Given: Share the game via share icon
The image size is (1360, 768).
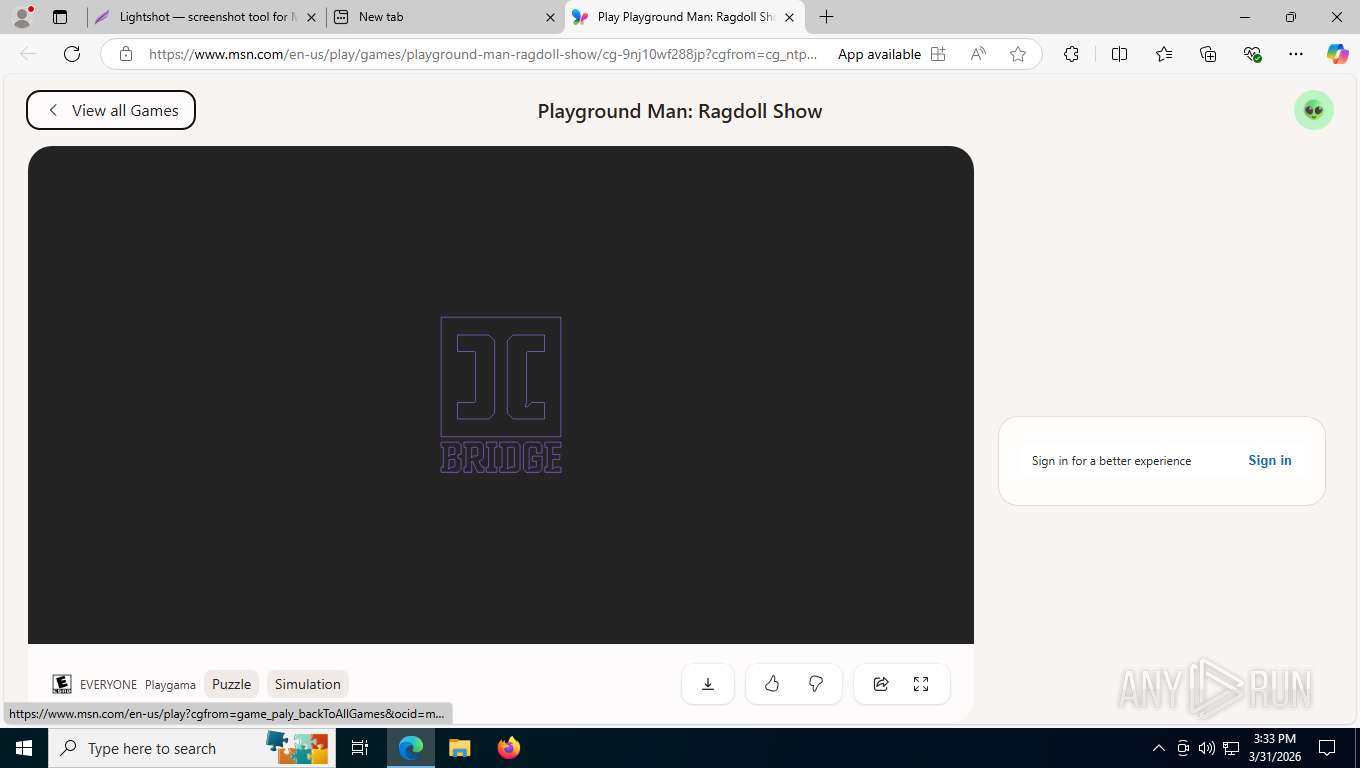Looking at the screenshot, I should click(881, 684).
